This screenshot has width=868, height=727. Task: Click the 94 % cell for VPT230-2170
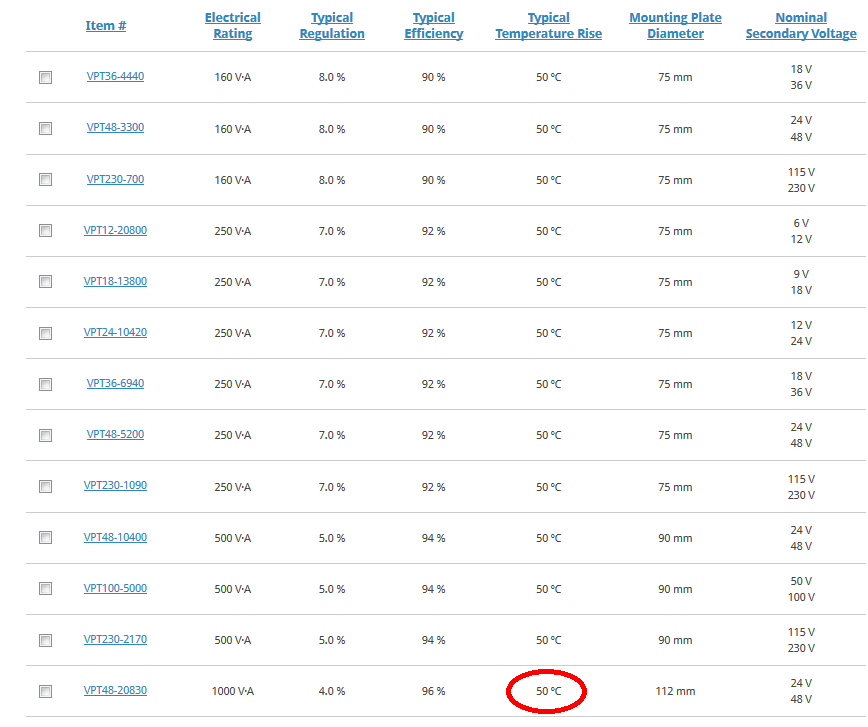[433, 640]
